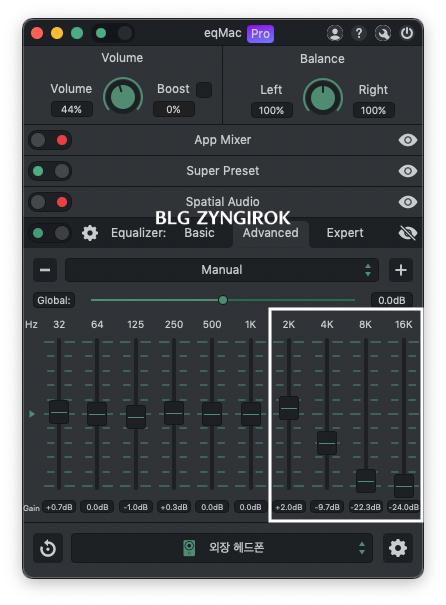Click the +2.0dB gain field
The width and height of the screenshot is (446, 605).
(x=289, y=507)
